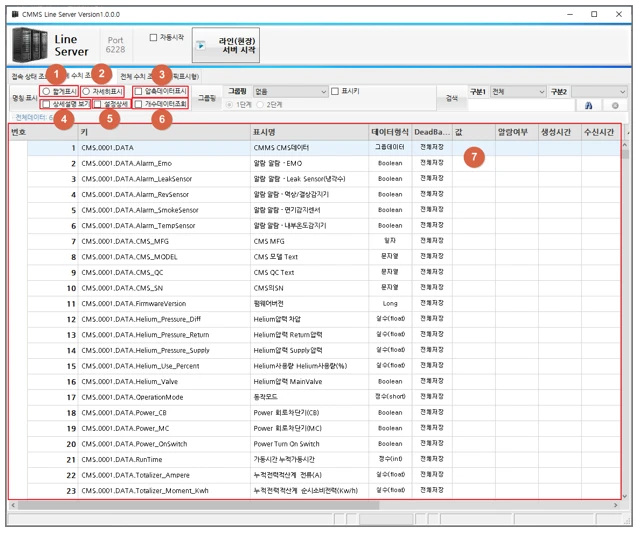This screenshot has height=533, width=639.
Task: Click the Port 6228 field
Action: tap(115, 45)
